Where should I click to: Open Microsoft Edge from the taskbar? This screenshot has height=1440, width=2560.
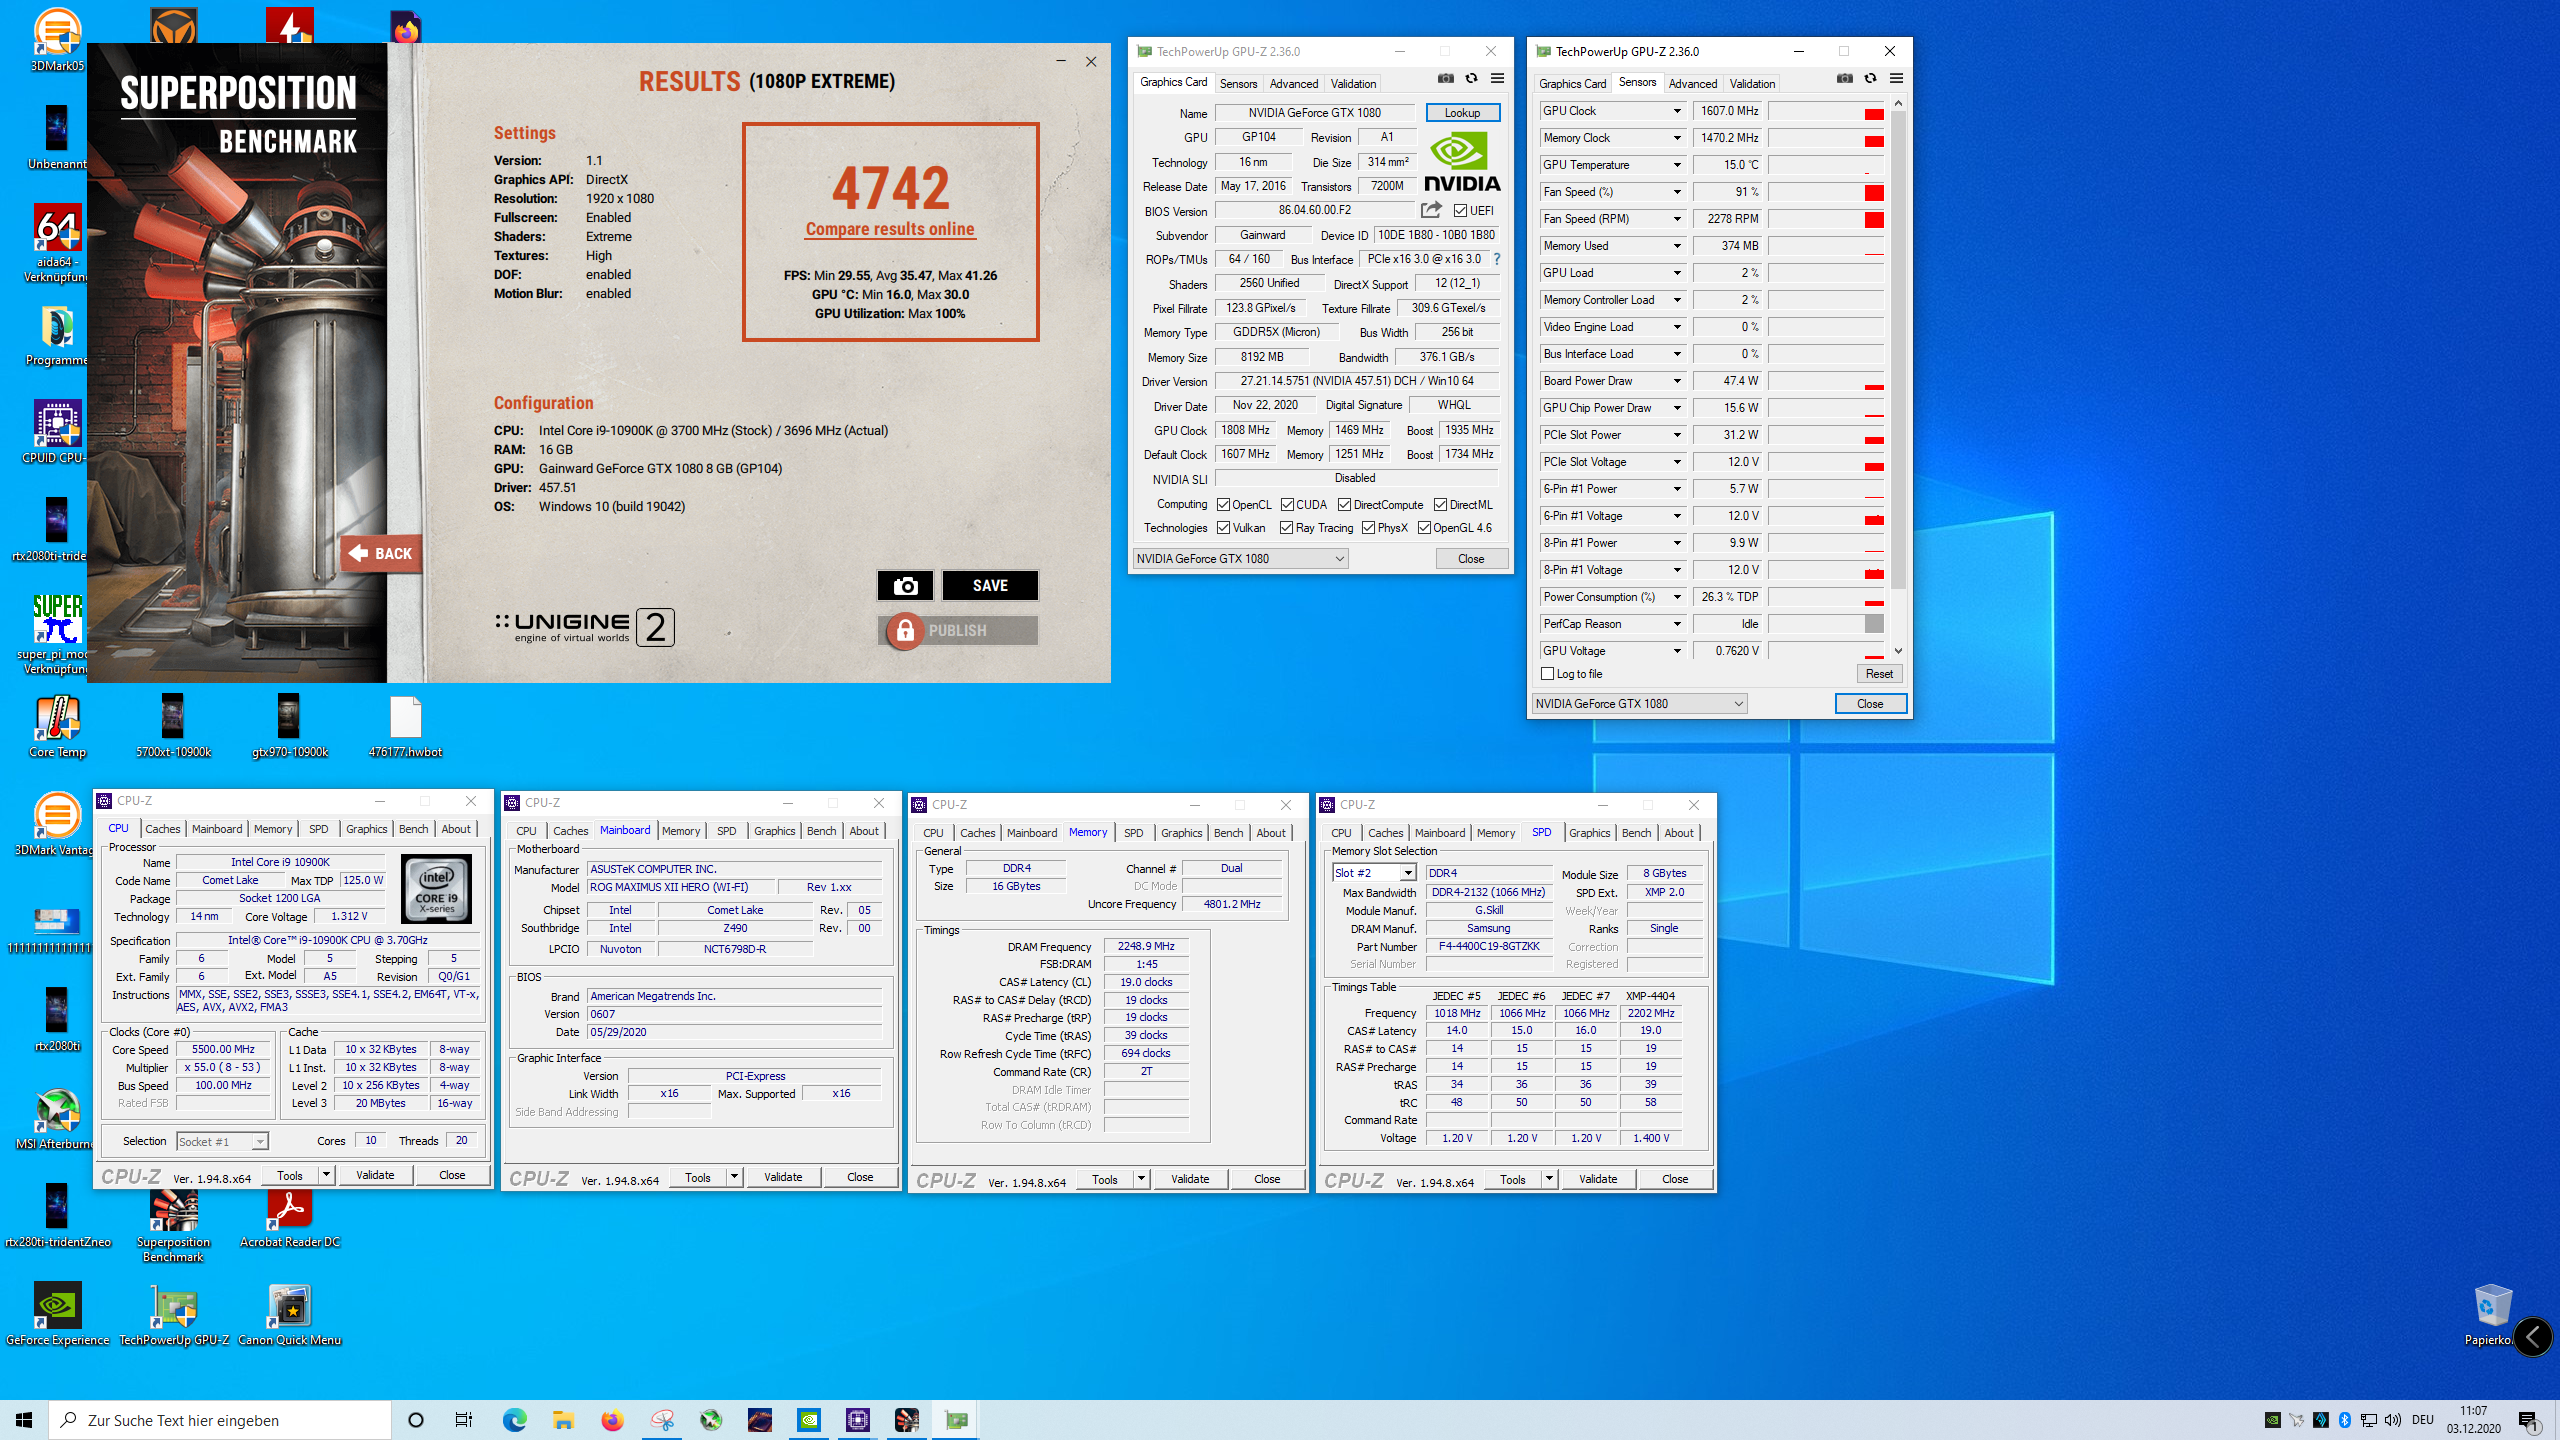pos(514,1420)
